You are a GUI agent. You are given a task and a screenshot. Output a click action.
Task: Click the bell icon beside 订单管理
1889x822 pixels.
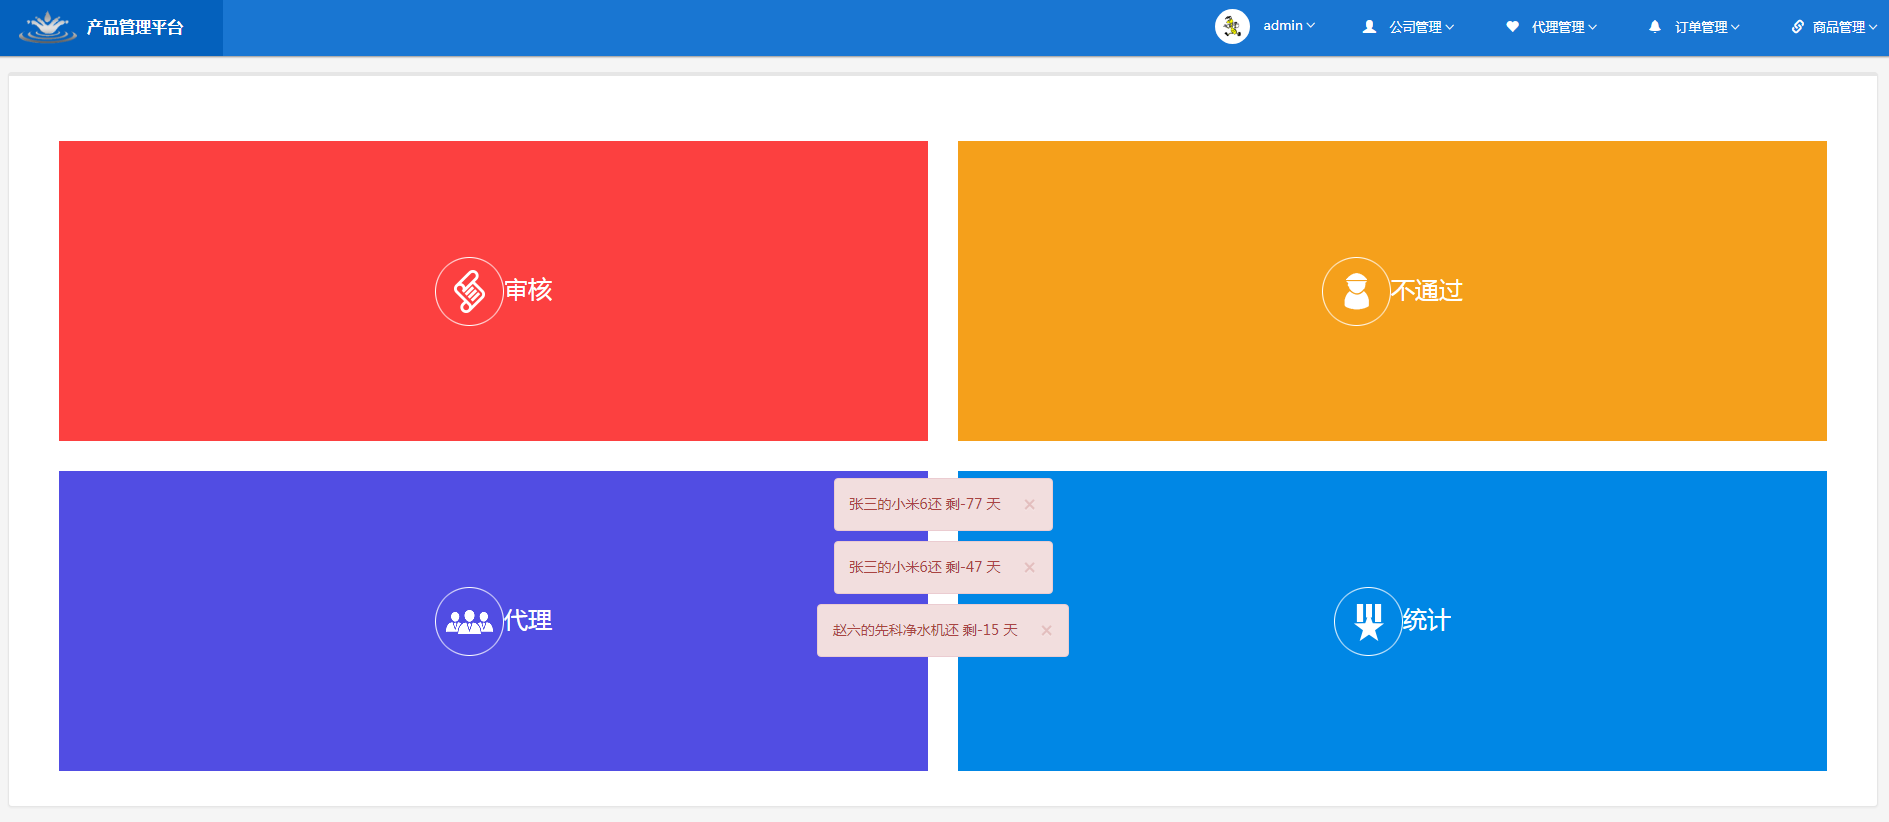click(1655, 27)
